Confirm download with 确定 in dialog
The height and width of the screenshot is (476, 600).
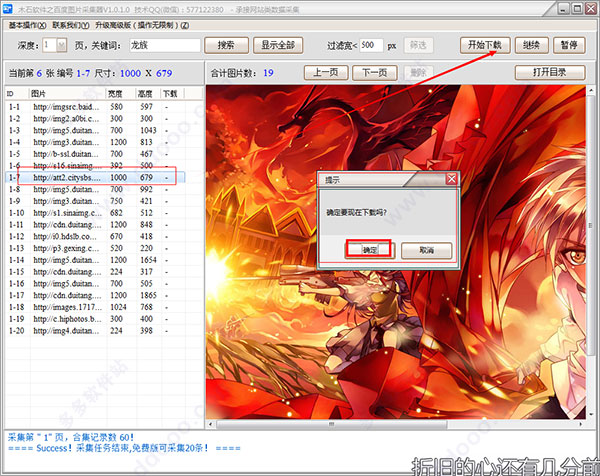370,250
